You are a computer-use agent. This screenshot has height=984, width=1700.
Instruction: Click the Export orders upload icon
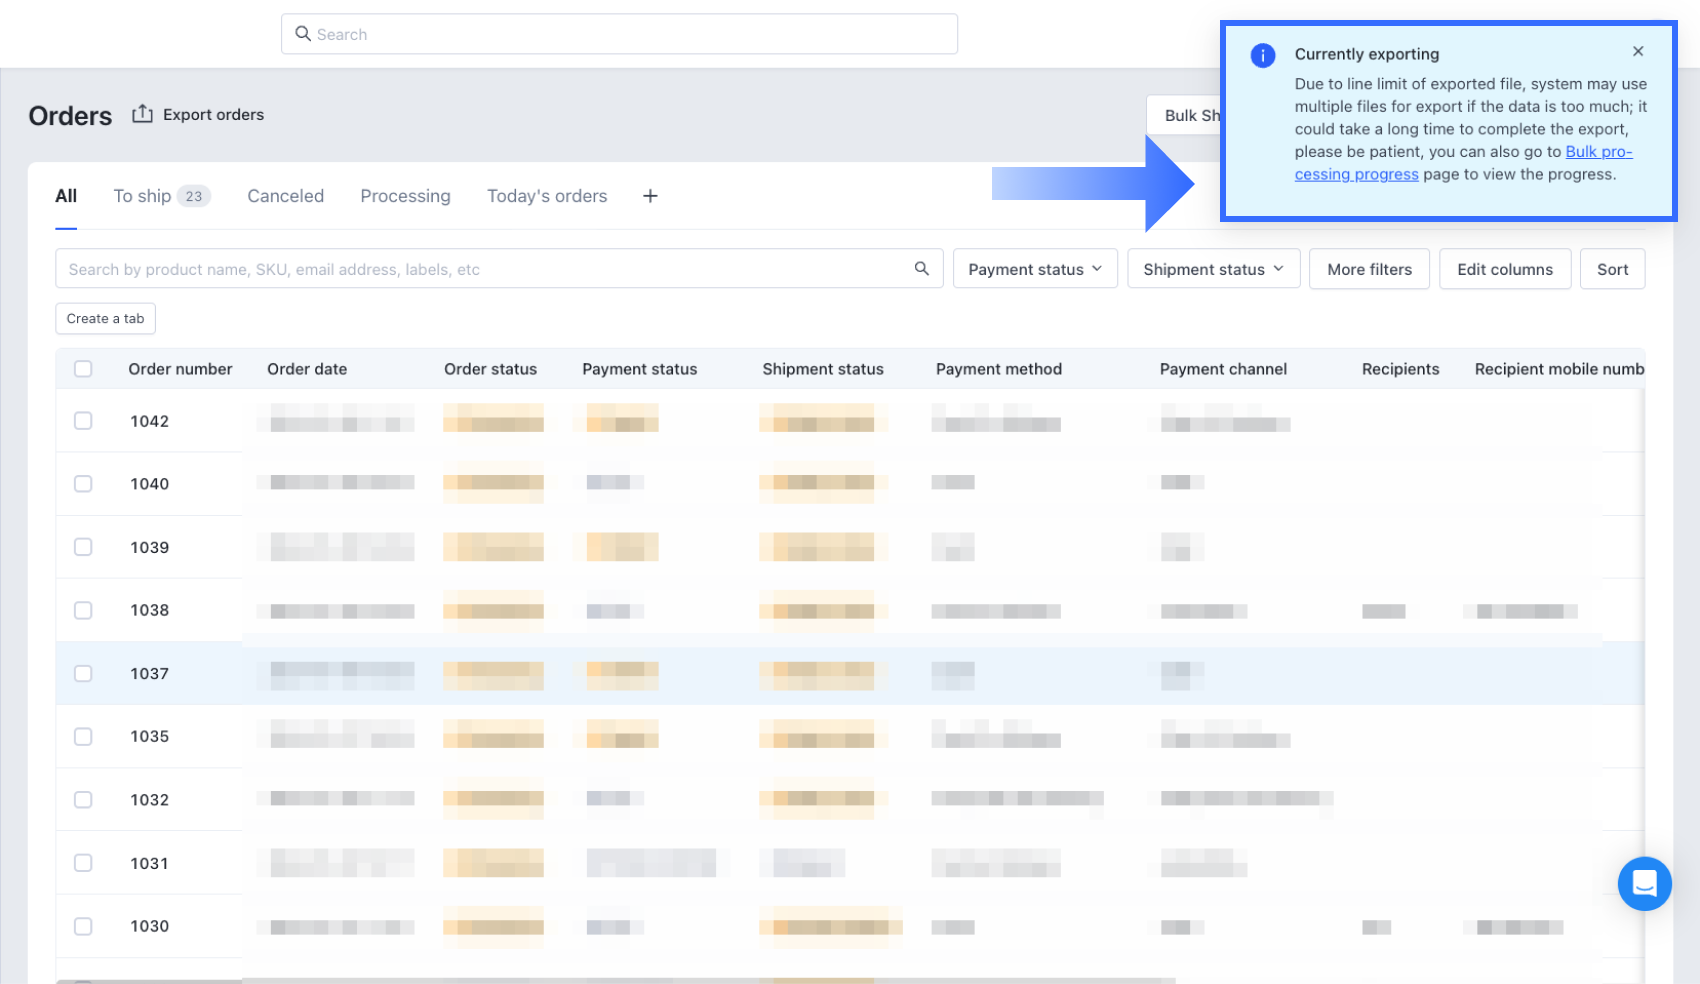(142, 114)
